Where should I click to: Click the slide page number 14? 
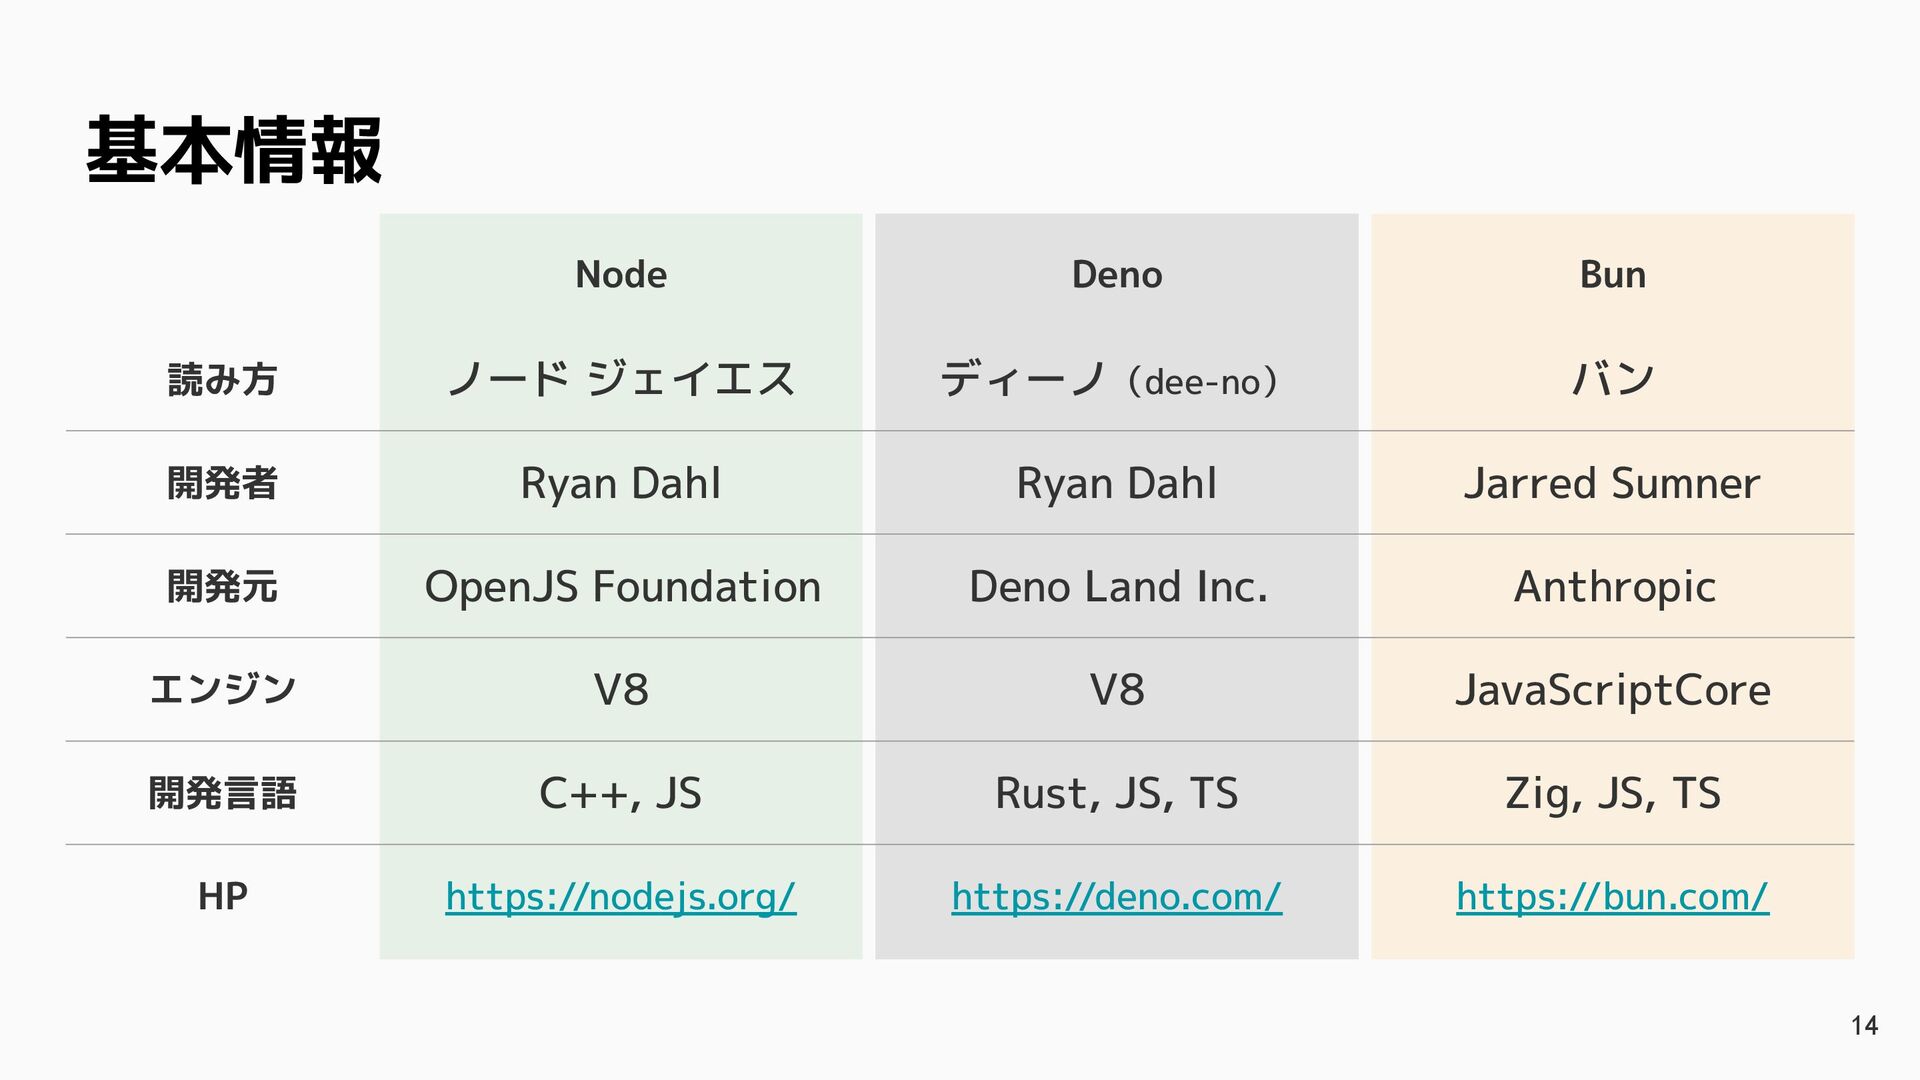pos(1864,1025)
